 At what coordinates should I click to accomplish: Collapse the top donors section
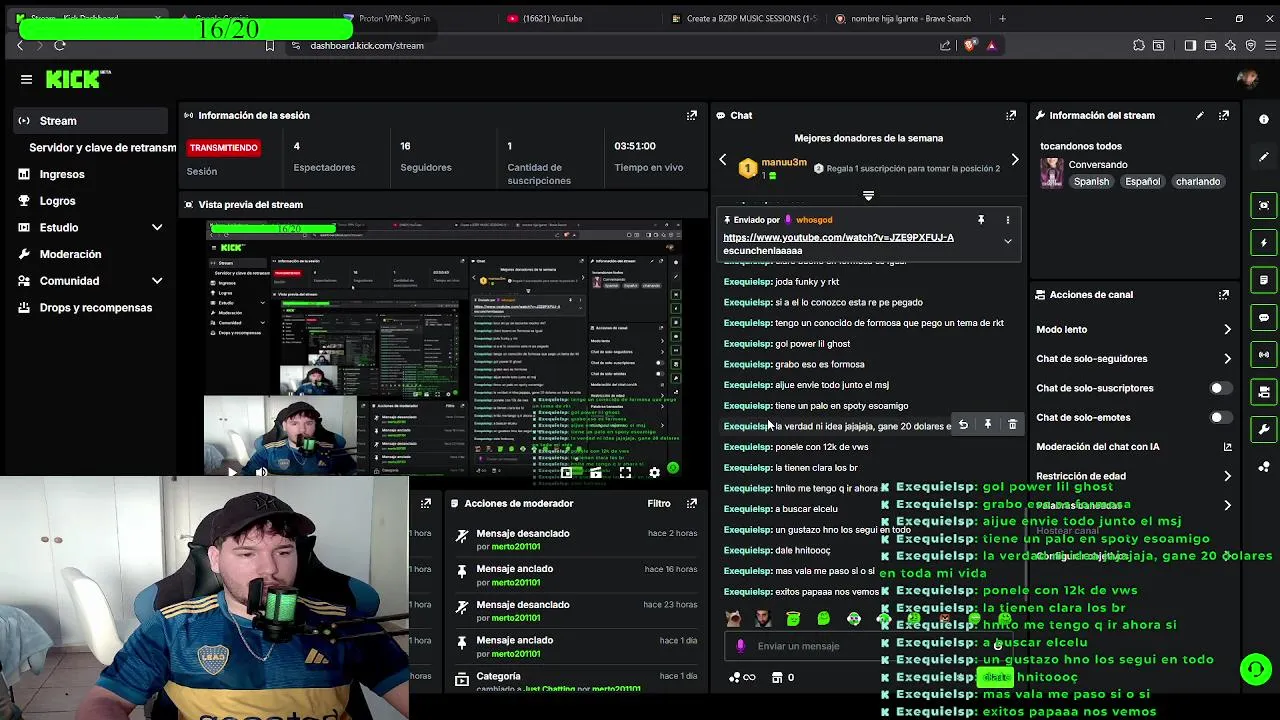tap(868, 196)
